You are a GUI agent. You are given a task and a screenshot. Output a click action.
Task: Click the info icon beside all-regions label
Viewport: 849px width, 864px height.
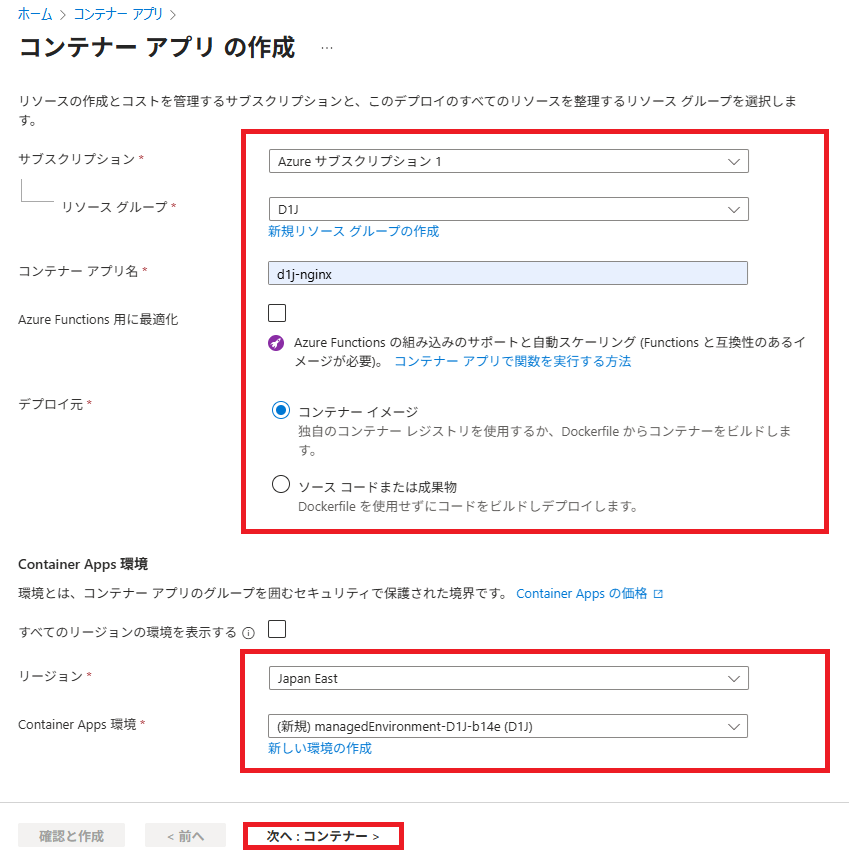pos(249,632)
